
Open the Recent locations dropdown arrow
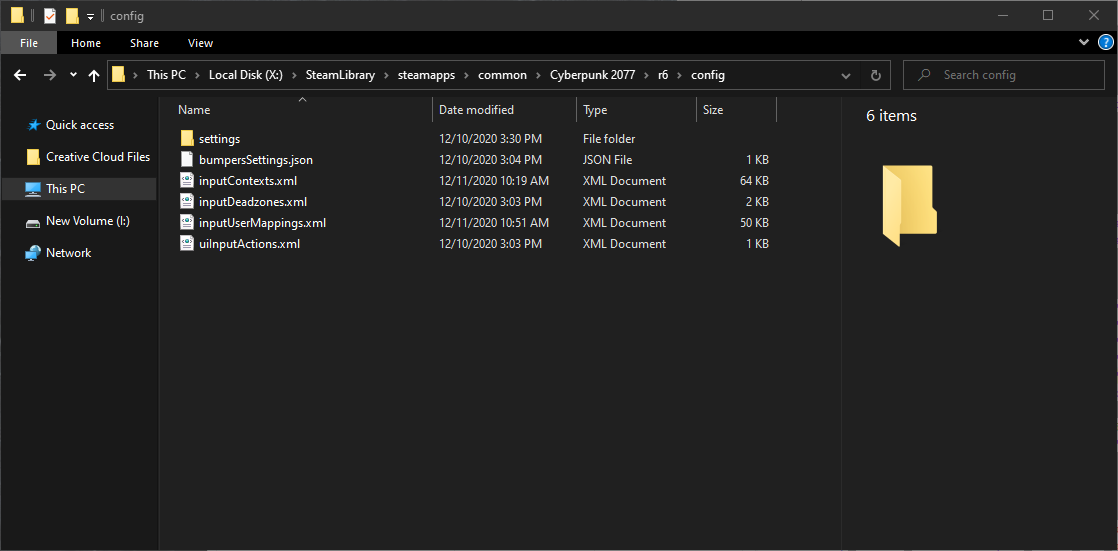point(73,75)
